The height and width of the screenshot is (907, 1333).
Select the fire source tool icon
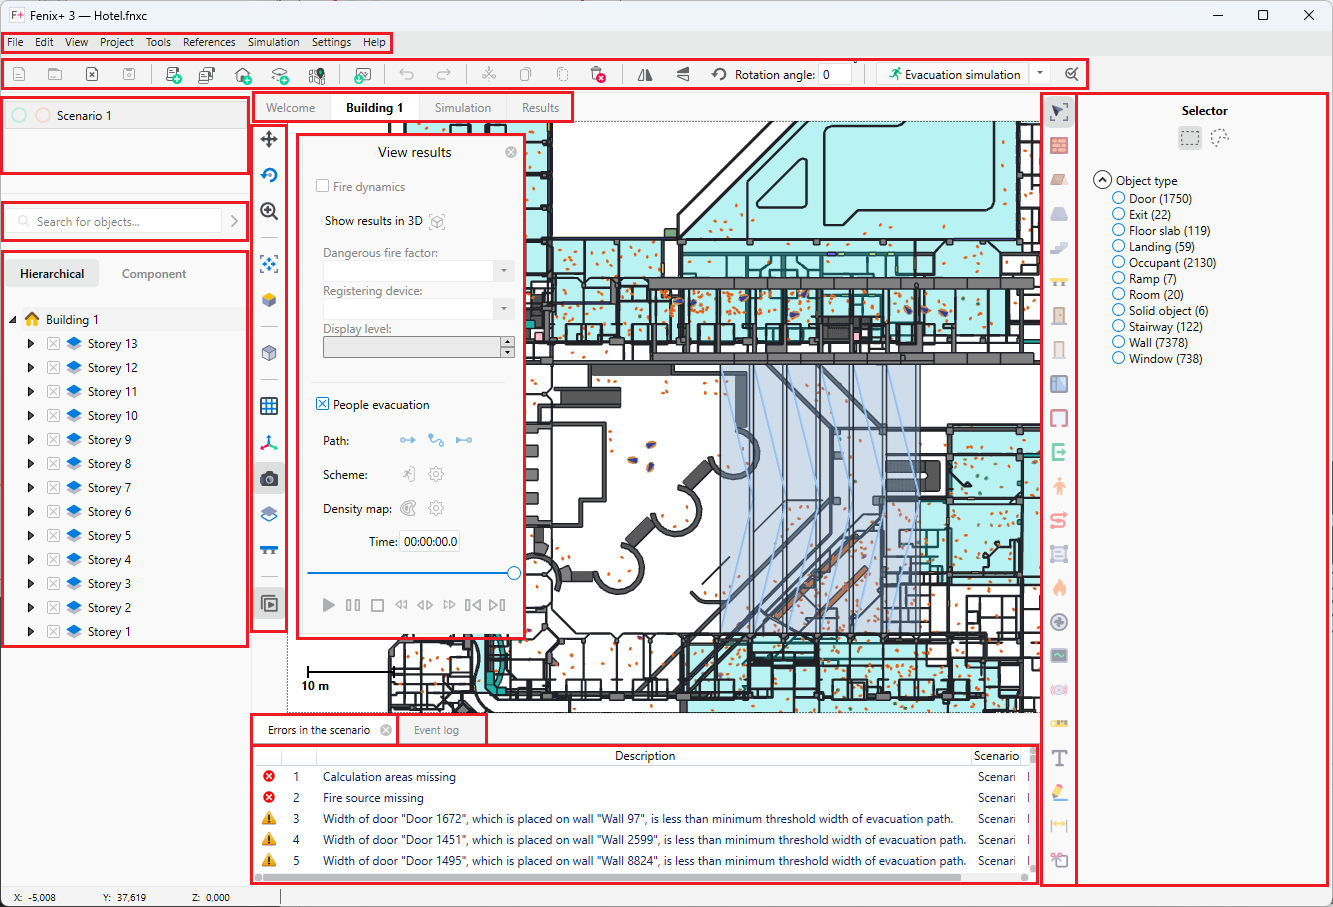click(x=1059, y=588)
